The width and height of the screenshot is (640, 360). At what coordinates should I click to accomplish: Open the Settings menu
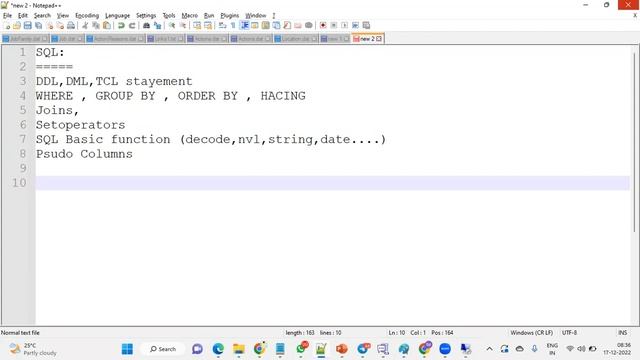[x=146, y=16]
